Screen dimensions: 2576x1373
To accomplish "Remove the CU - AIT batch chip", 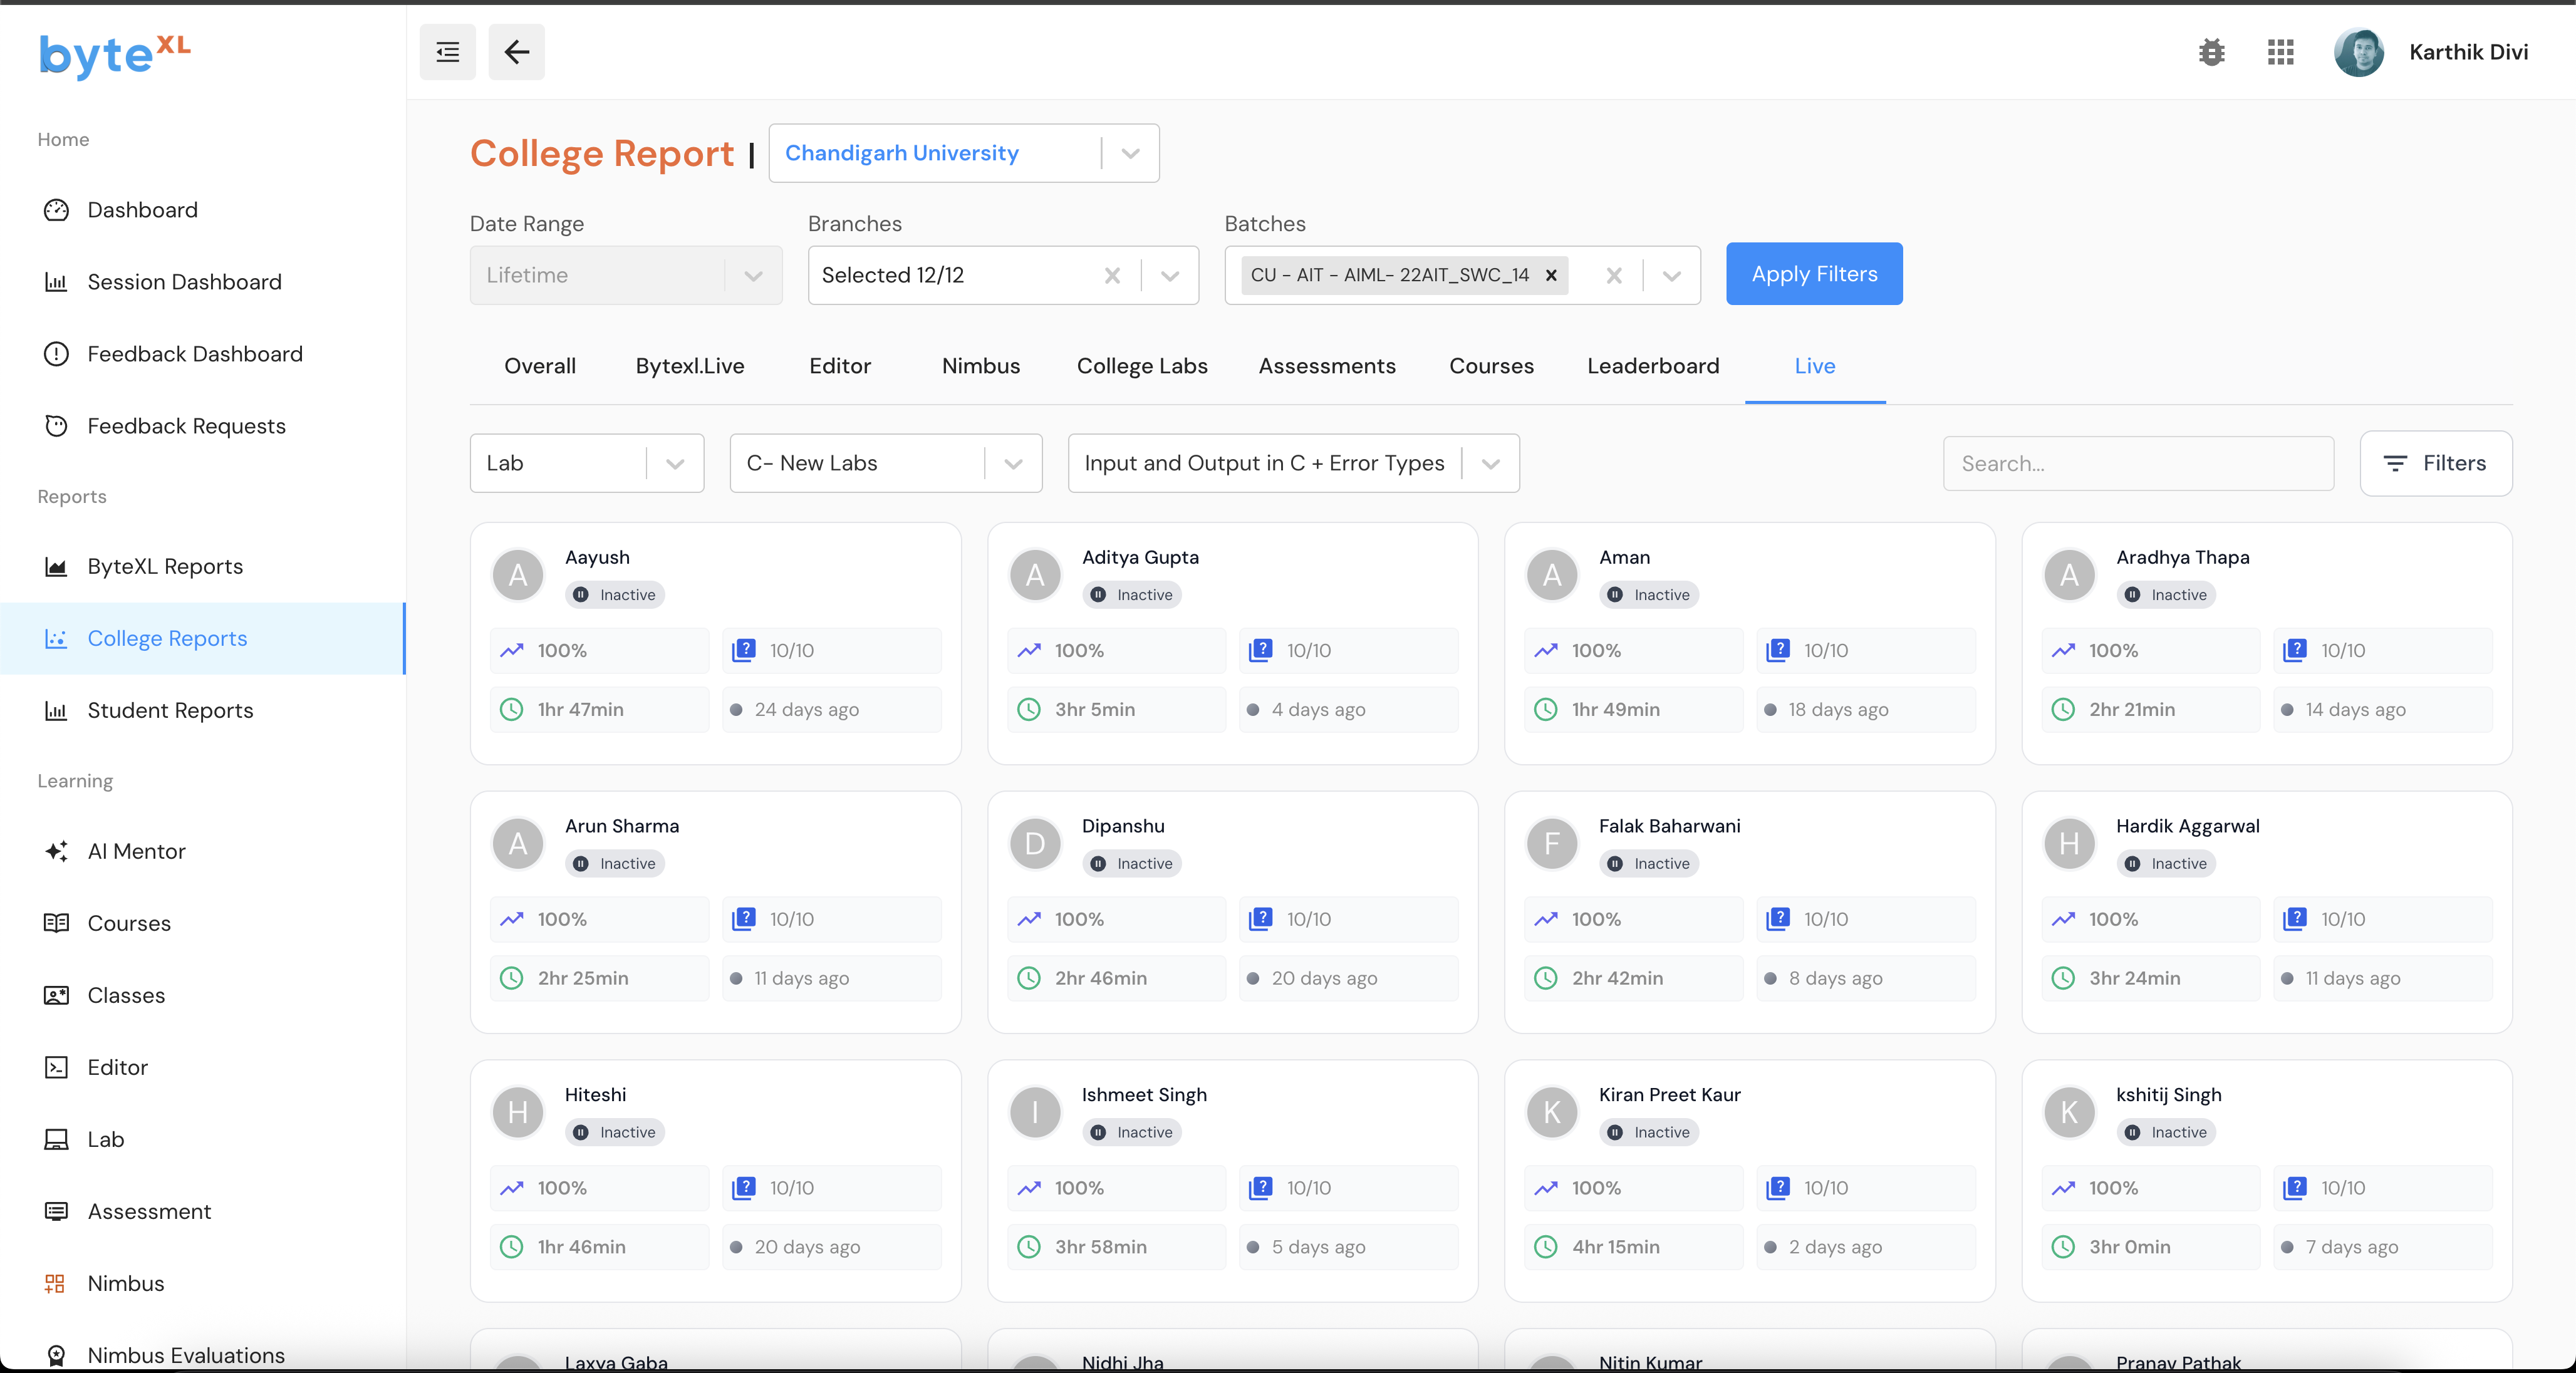I will 1551,275.
